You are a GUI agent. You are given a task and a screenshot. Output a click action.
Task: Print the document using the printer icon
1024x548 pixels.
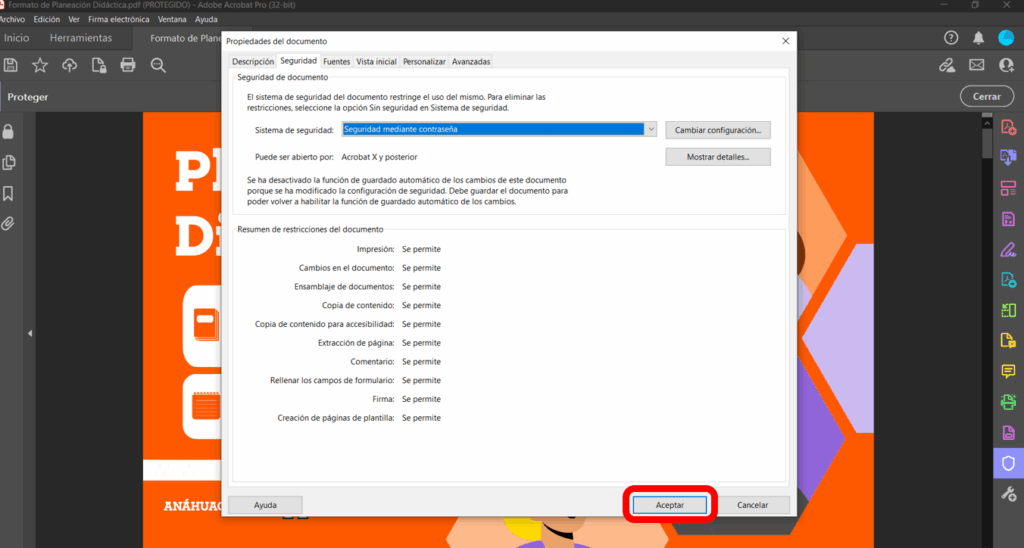[x=128, y=65]
